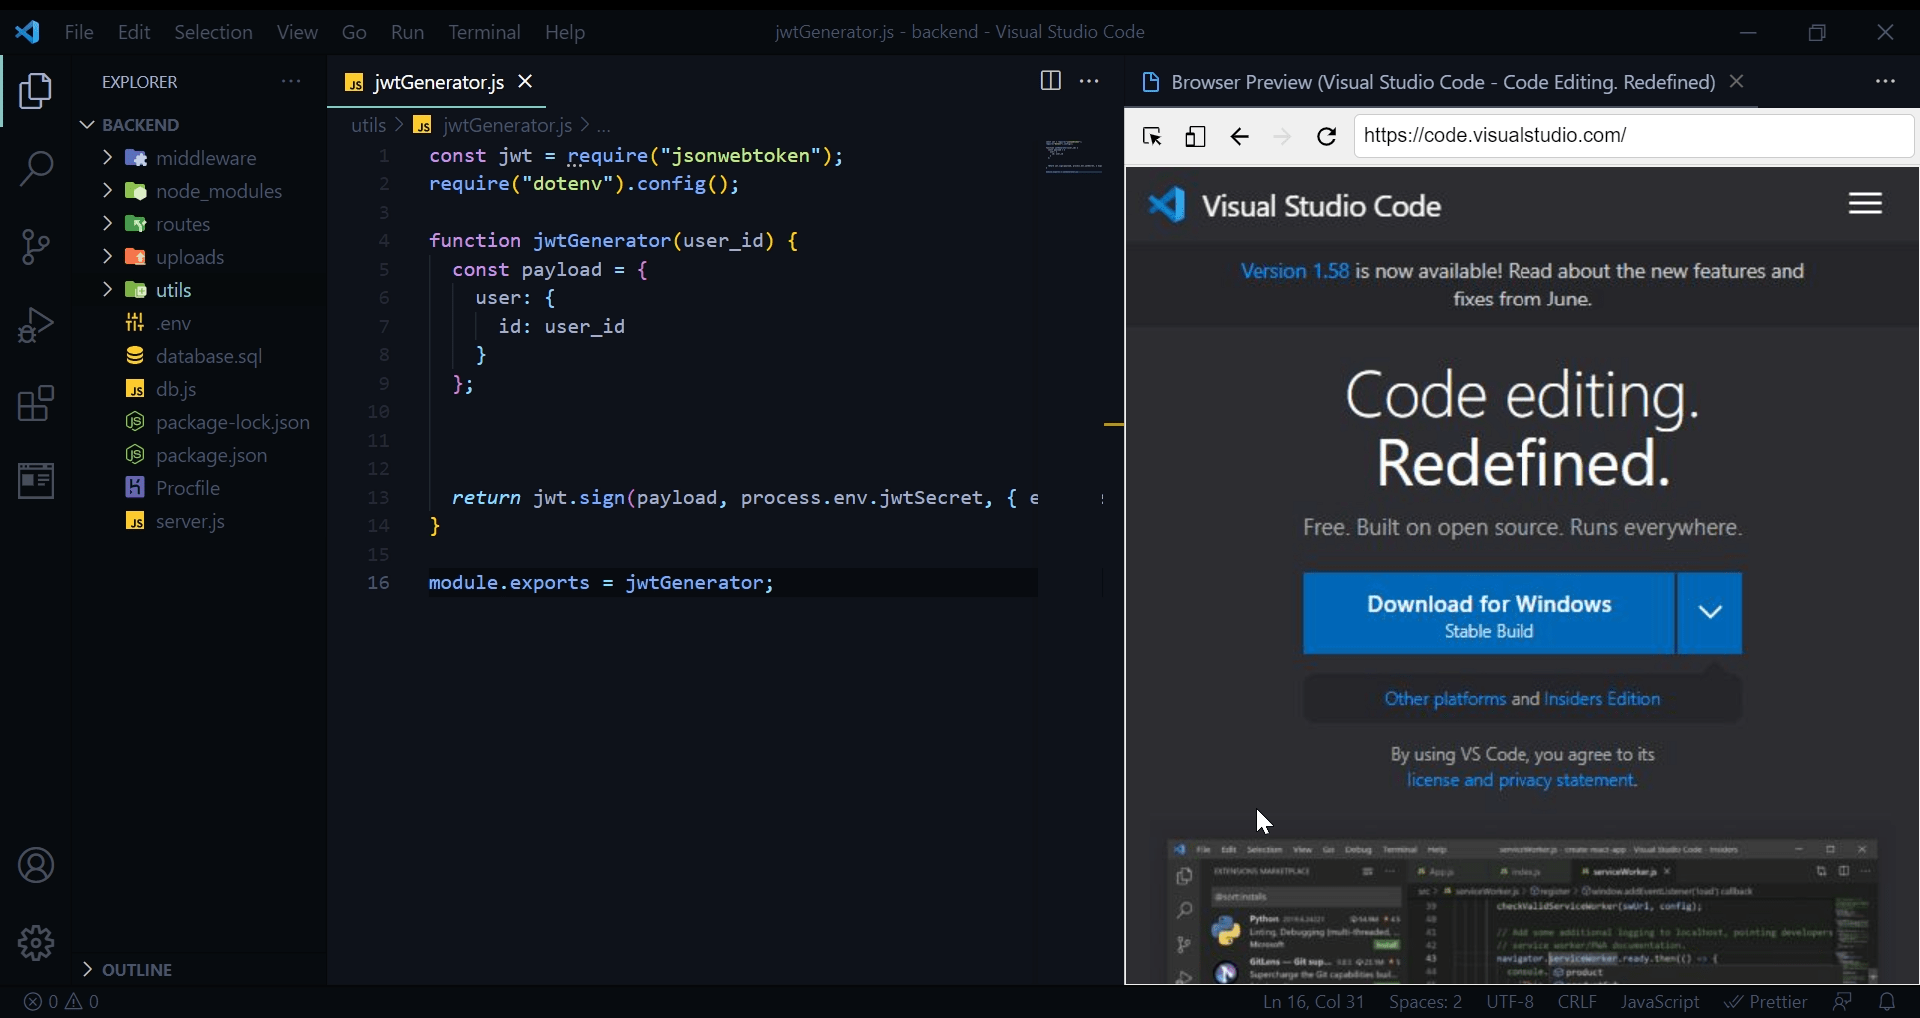Open notifications bell in status bar
This screenshot has height=1018, width=1920.
pyautogui.click(x=1889, y=1002)
